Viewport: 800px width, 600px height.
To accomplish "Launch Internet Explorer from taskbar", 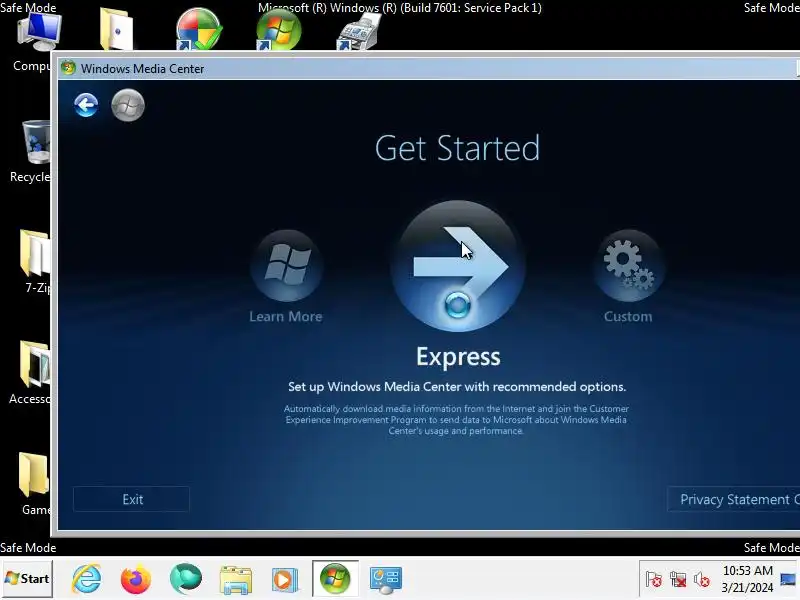I will [x=86, y=579].
